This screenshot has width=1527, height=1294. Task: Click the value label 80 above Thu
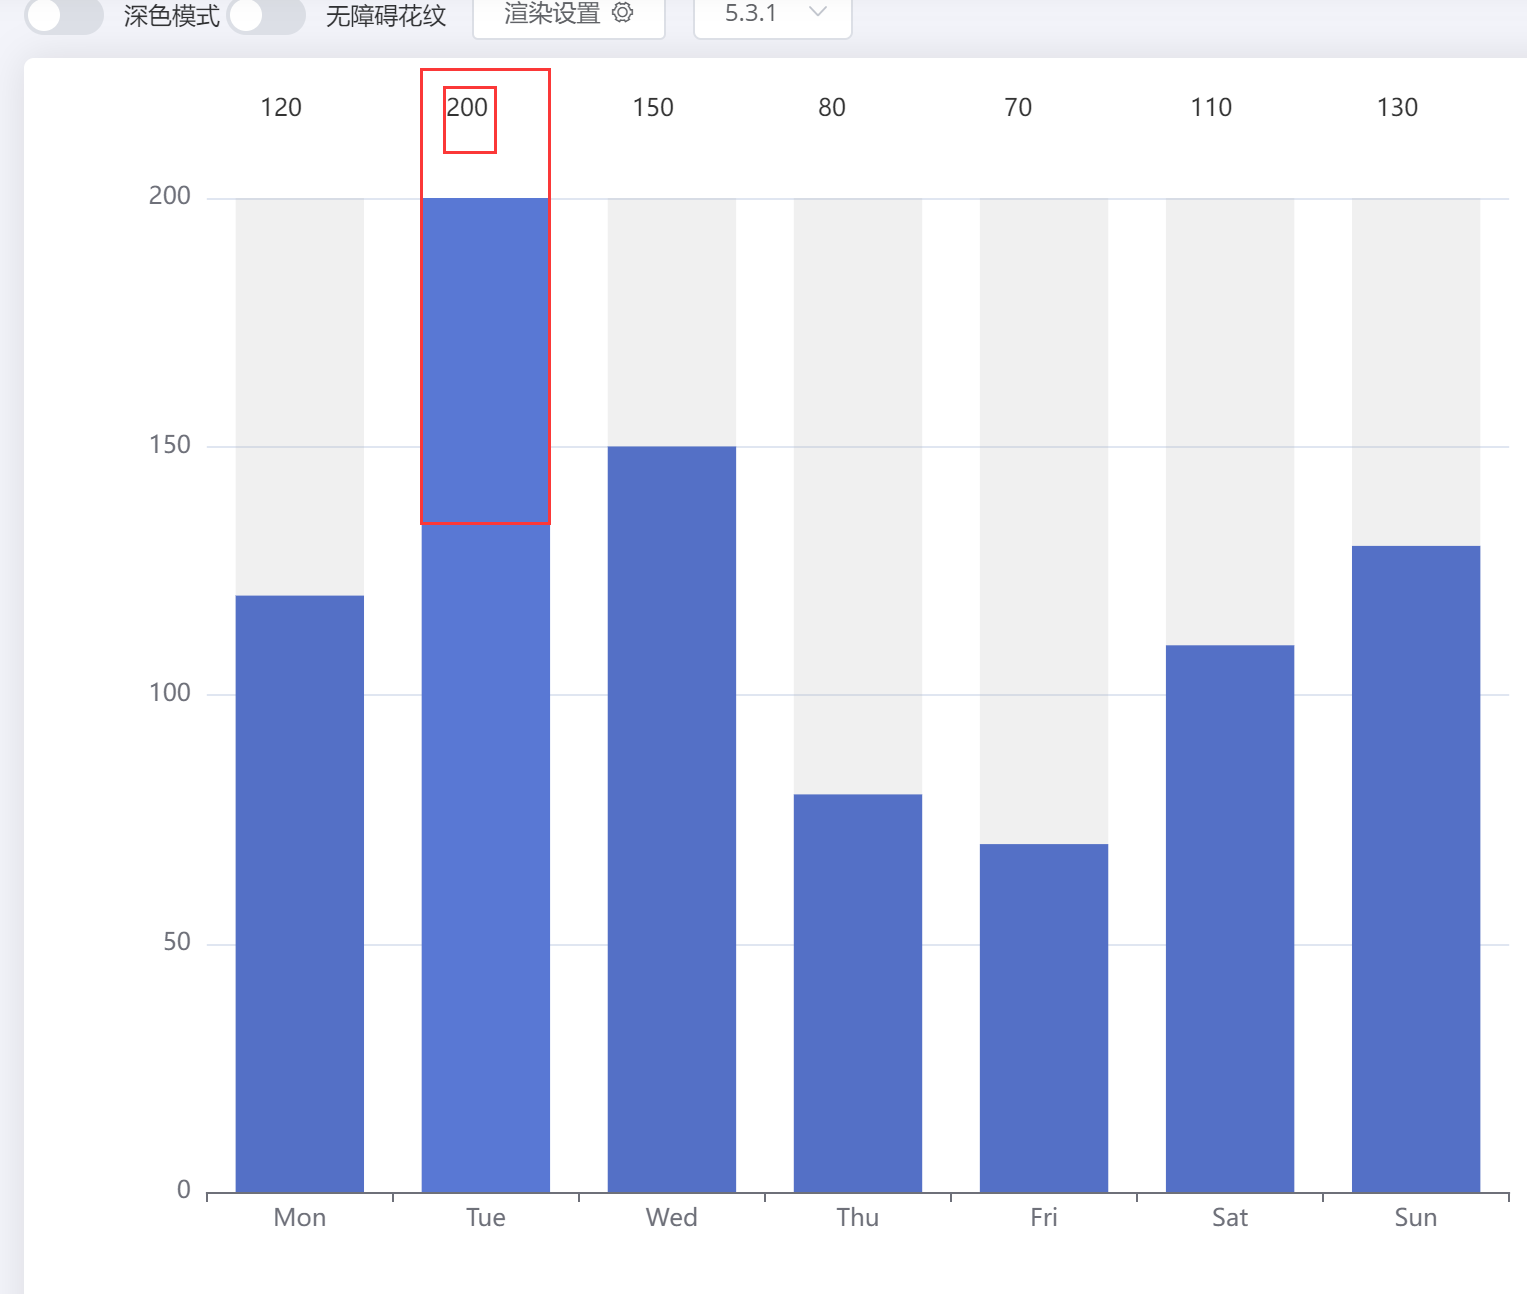tap(832, 108)
